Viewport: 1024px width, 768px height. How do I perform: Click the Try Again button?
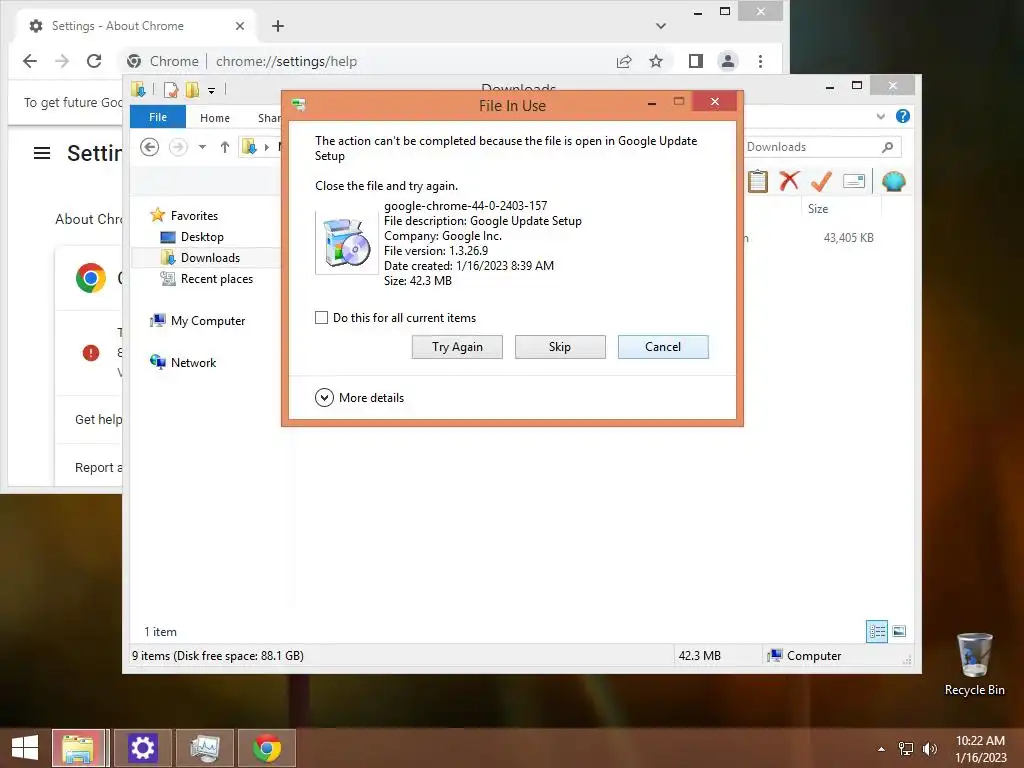[457, 347]
